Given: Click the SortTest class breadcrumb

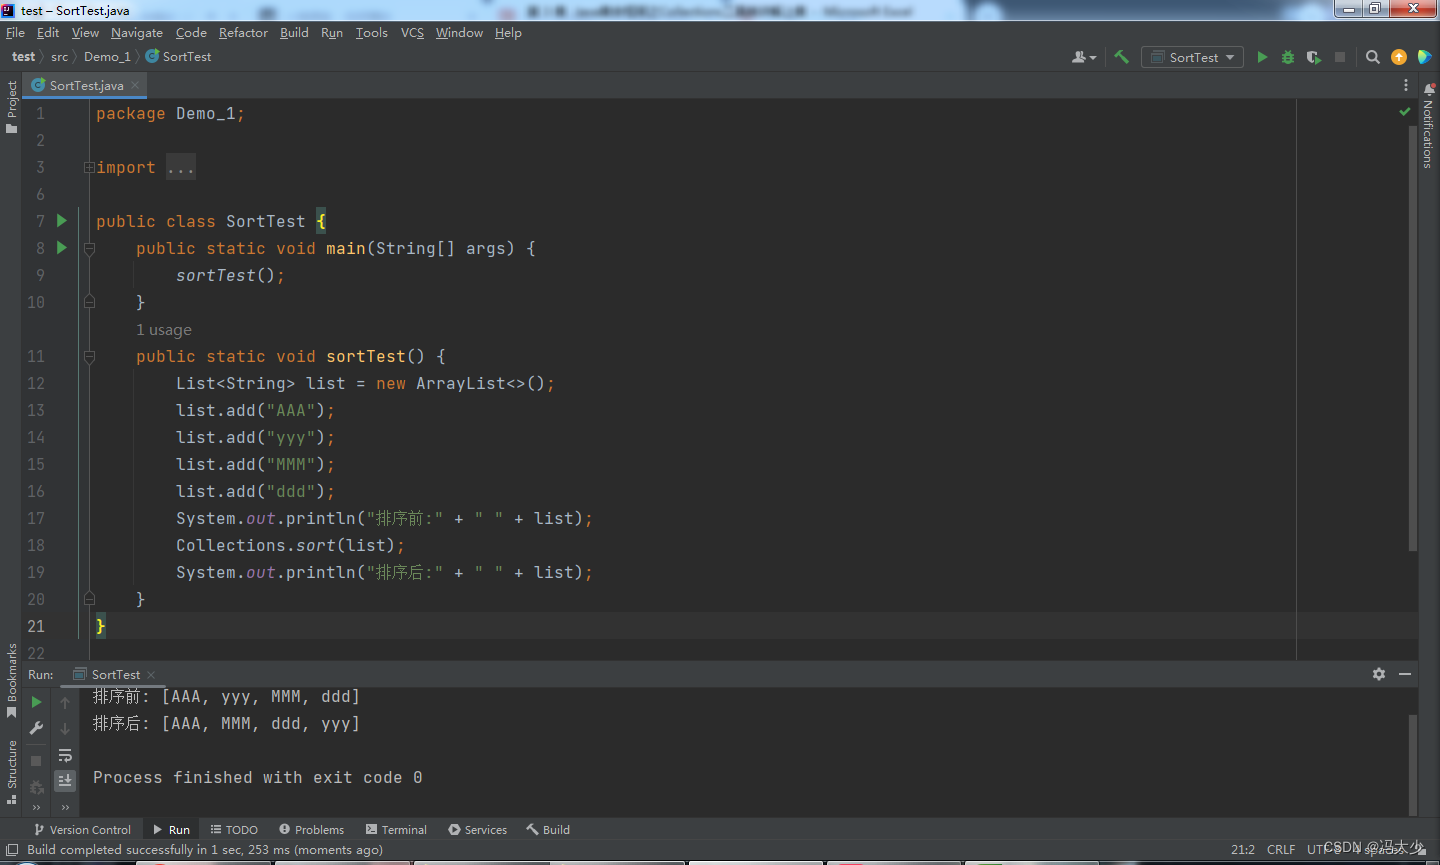Looking at the screenshot, I should pyautogui.click(x=179, y=57).
